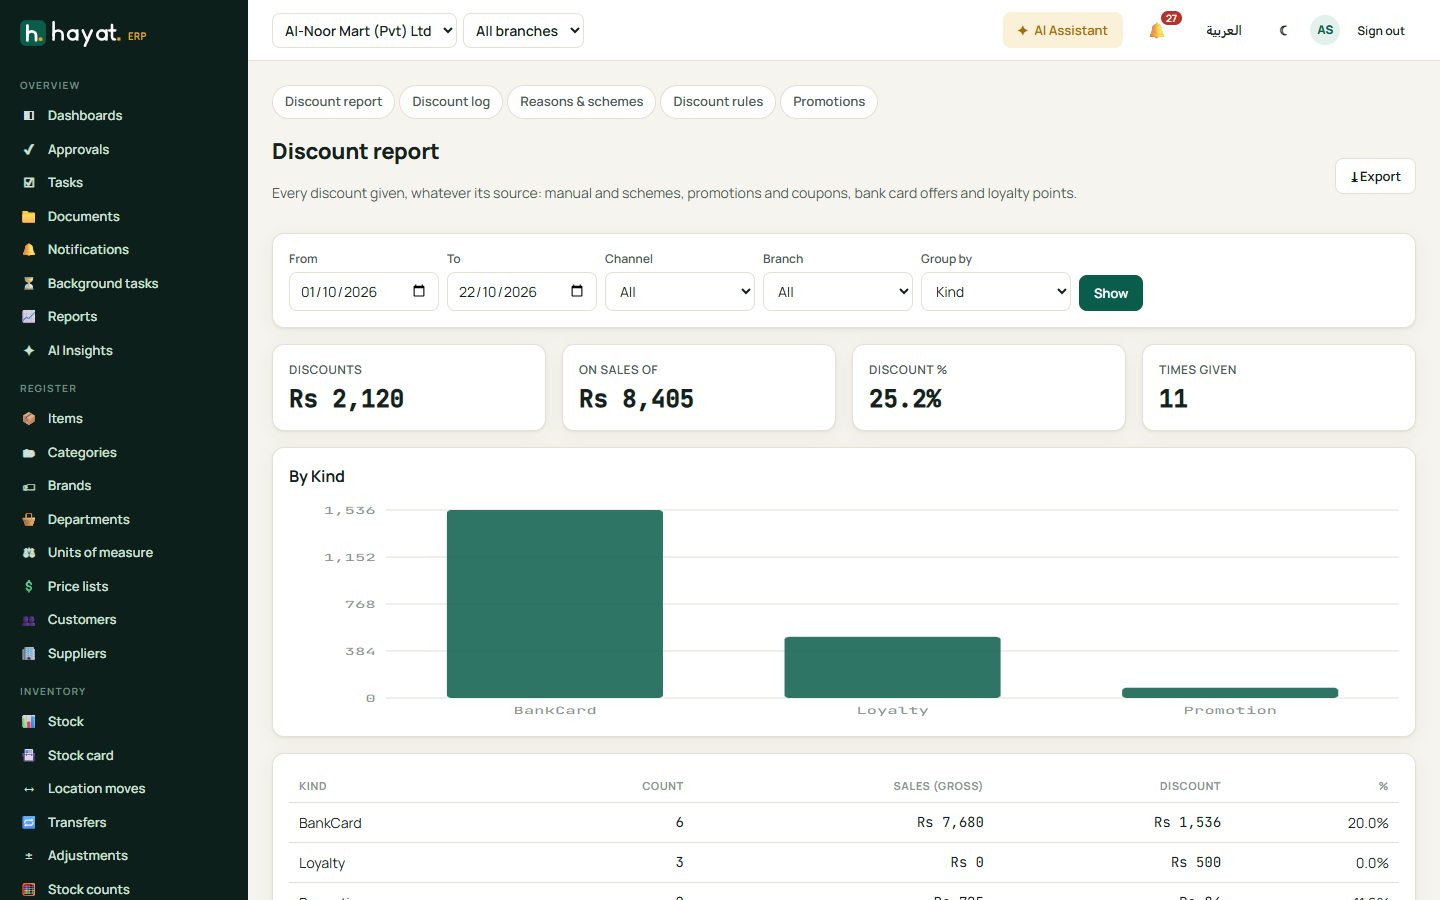
Task: Click Sign out link
Action: [x=1381, y=31]
